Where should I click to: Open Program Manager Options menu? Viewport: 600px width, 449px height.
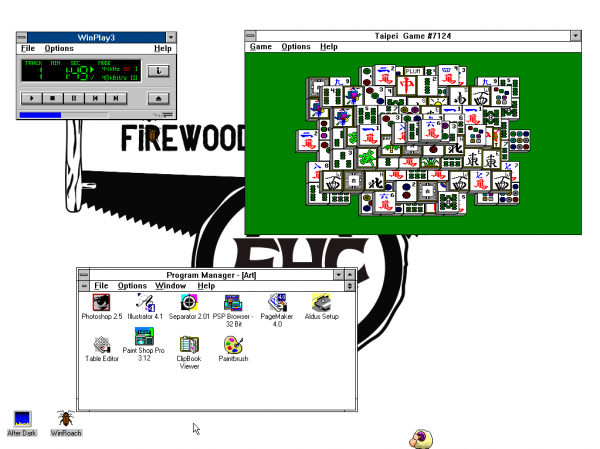(x=132, y=286)
